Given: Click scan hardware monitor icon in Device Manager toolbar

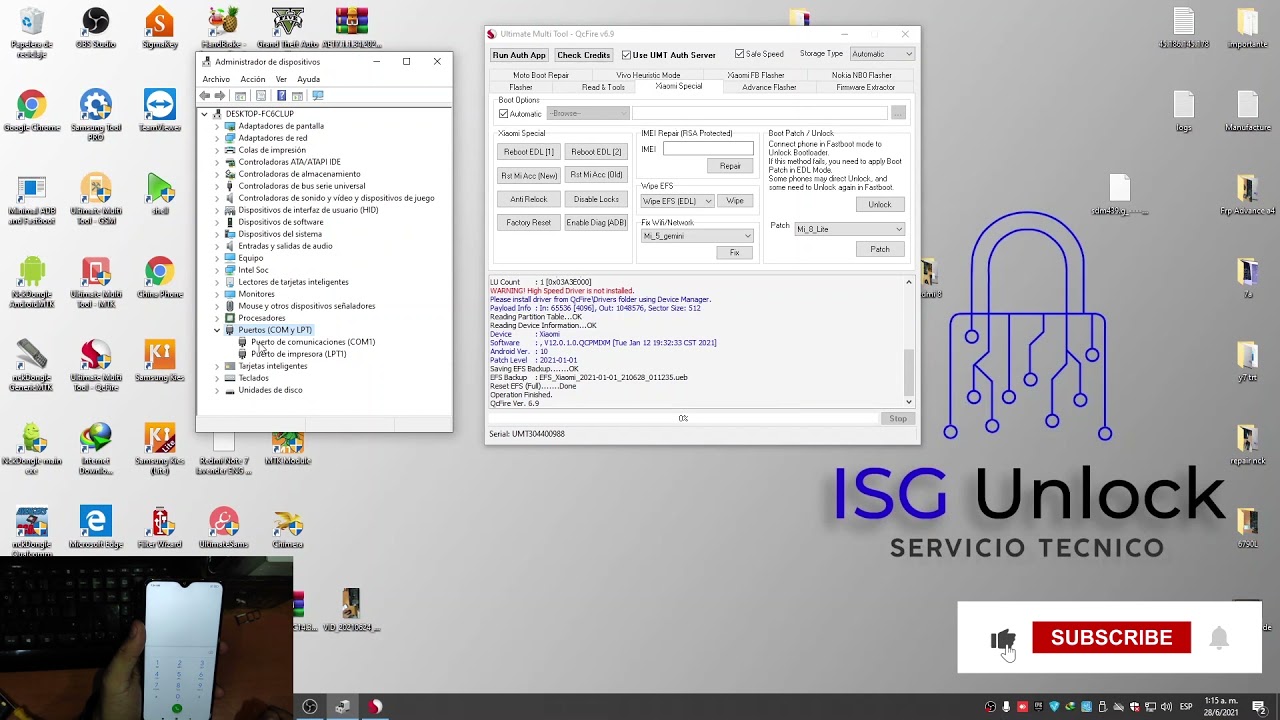Looking at the screenshot, I should click(x=318, y=96).
